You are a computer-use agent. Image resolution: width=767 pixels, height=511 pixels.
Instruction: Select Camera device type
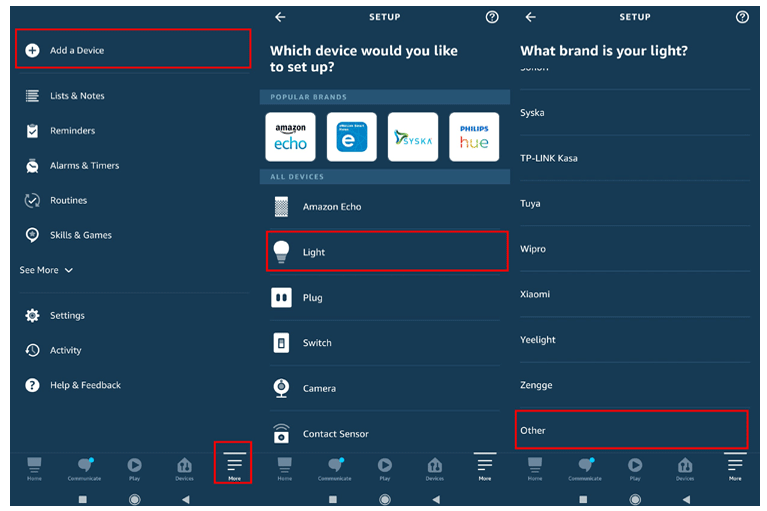tap(385, 388)
